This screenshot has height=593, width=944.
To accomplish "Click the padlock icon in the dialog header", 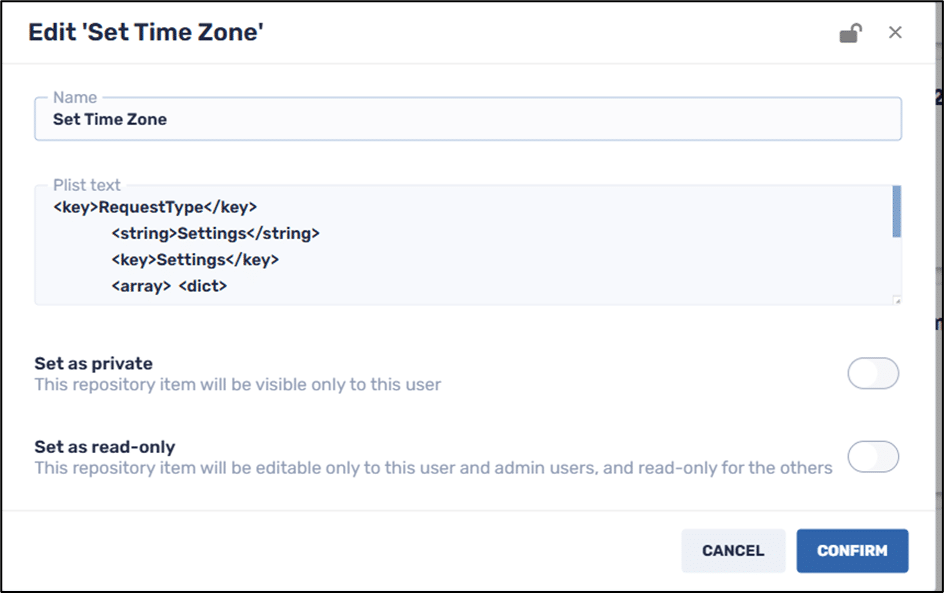I will click(x=849, y=33).
